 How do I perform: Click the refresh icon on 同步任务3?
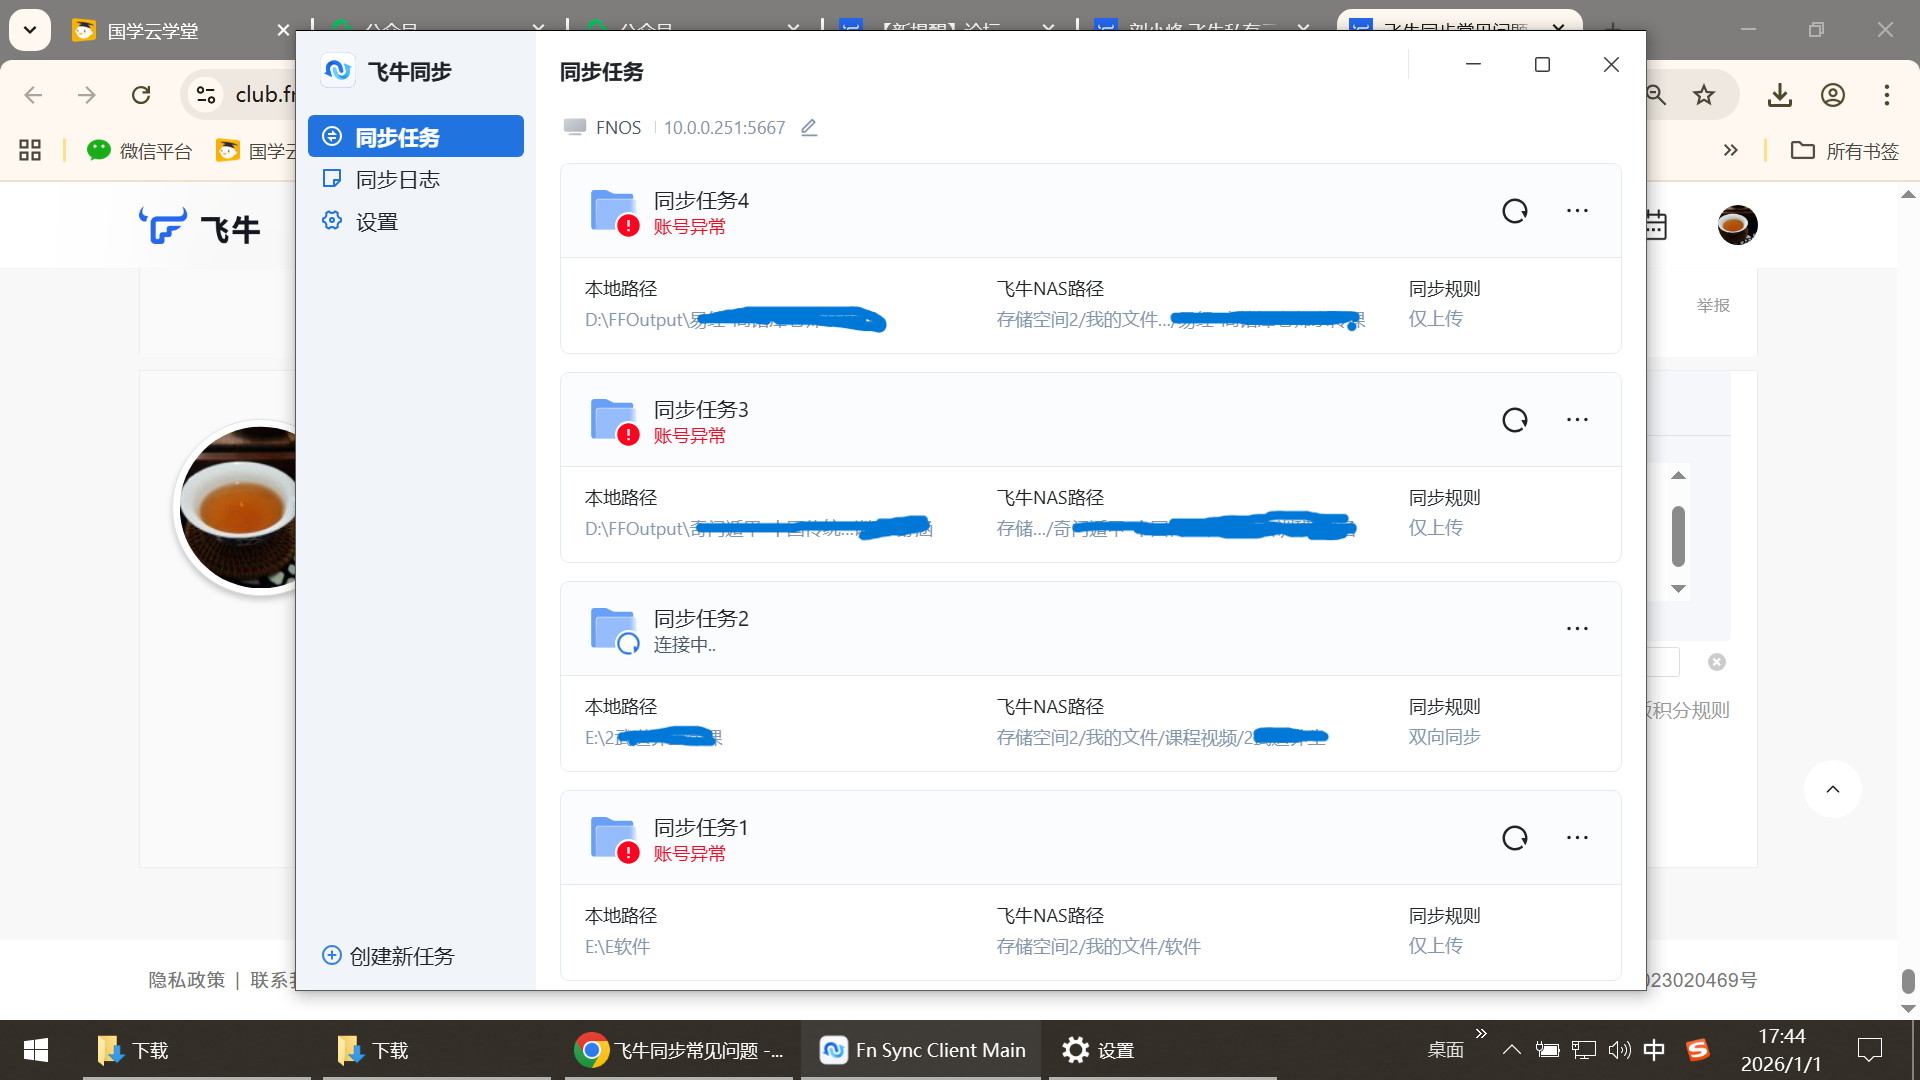click(1515, 420)
